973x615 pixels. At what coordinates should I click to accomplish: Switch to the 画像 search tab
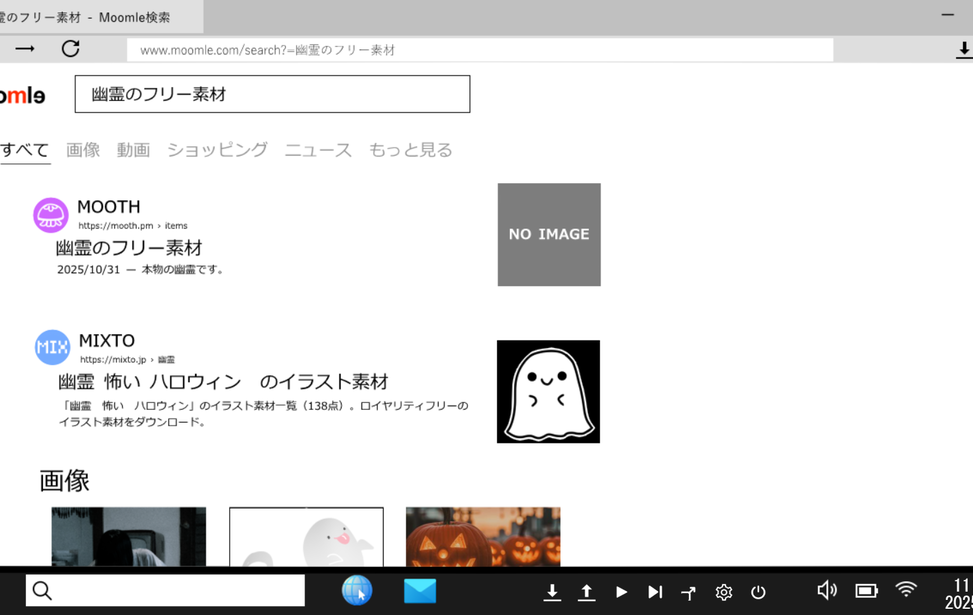click(x=83, y=150)
